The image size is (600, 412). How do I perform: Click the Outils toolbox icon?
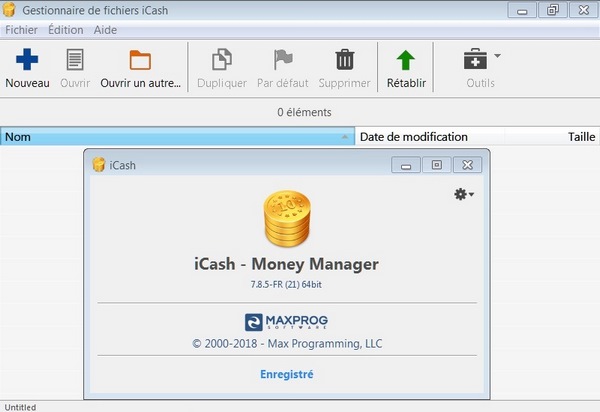475,59
